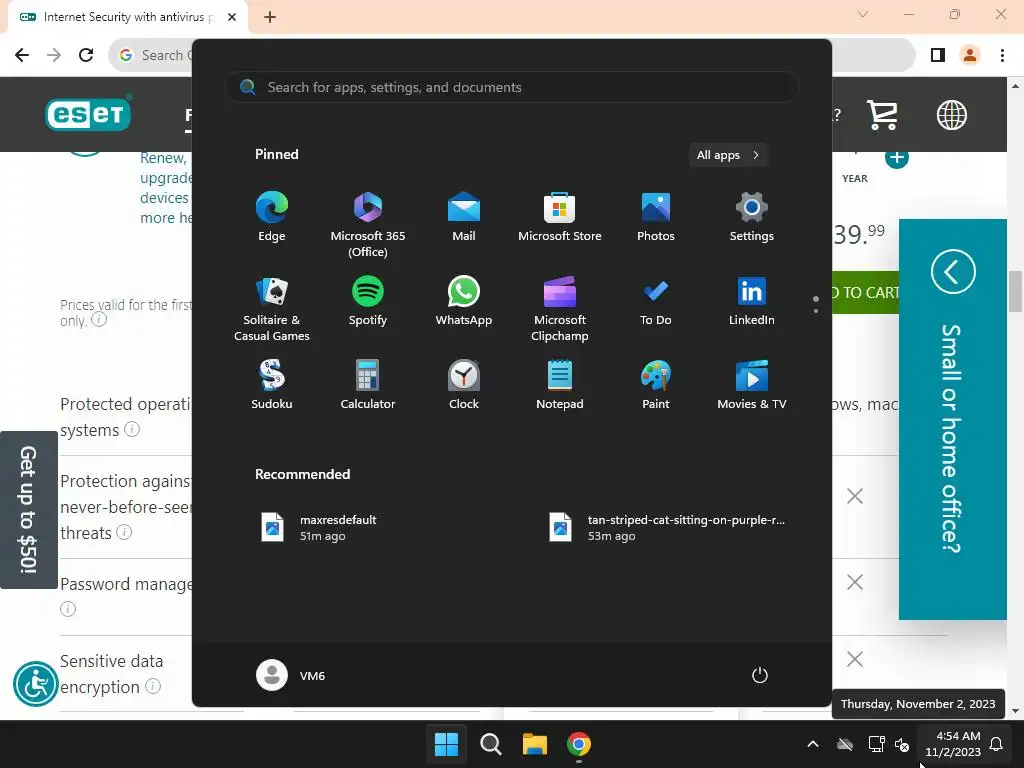Open the ESET language globe icon

952,115
